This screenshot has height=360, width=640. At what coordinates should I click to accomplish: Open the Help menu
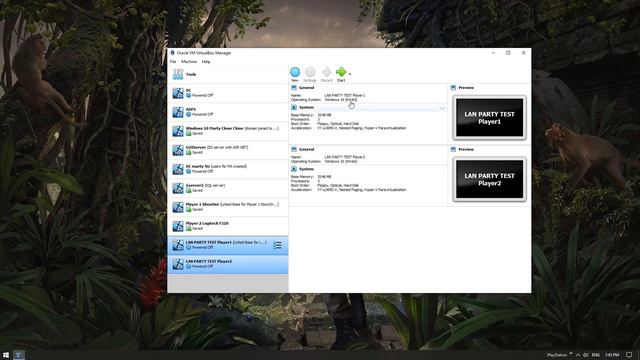[206, 62]
